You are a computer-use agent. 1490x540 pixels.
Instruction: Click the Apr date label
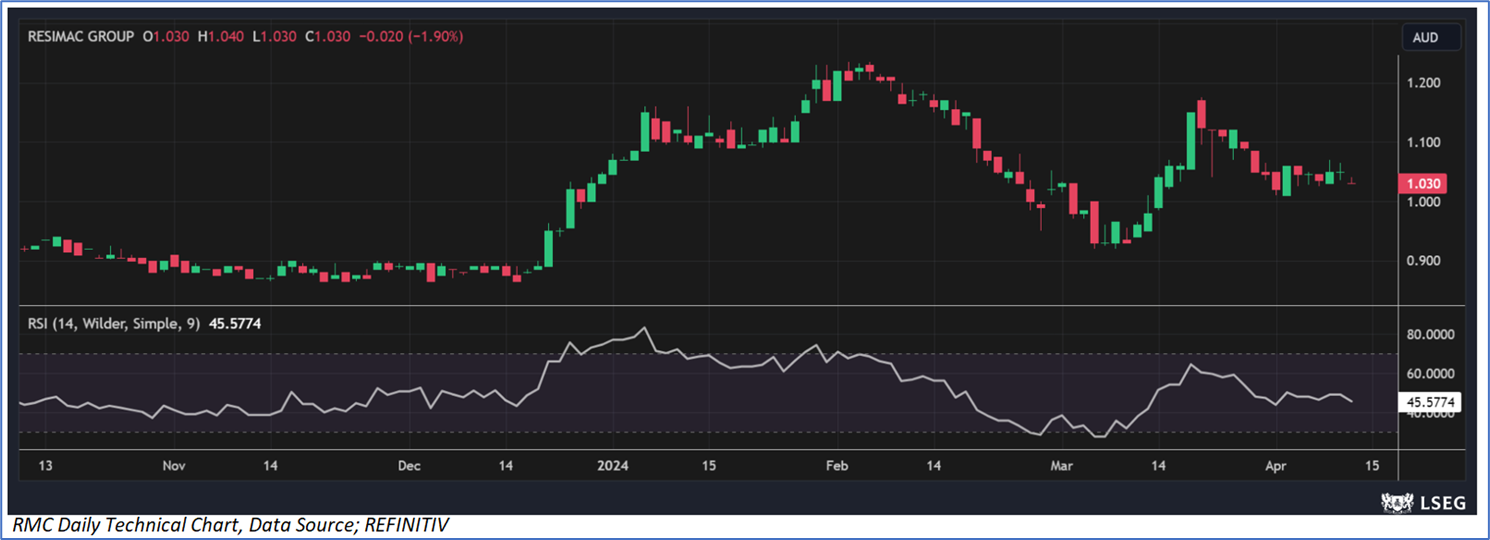point(1277,466)
